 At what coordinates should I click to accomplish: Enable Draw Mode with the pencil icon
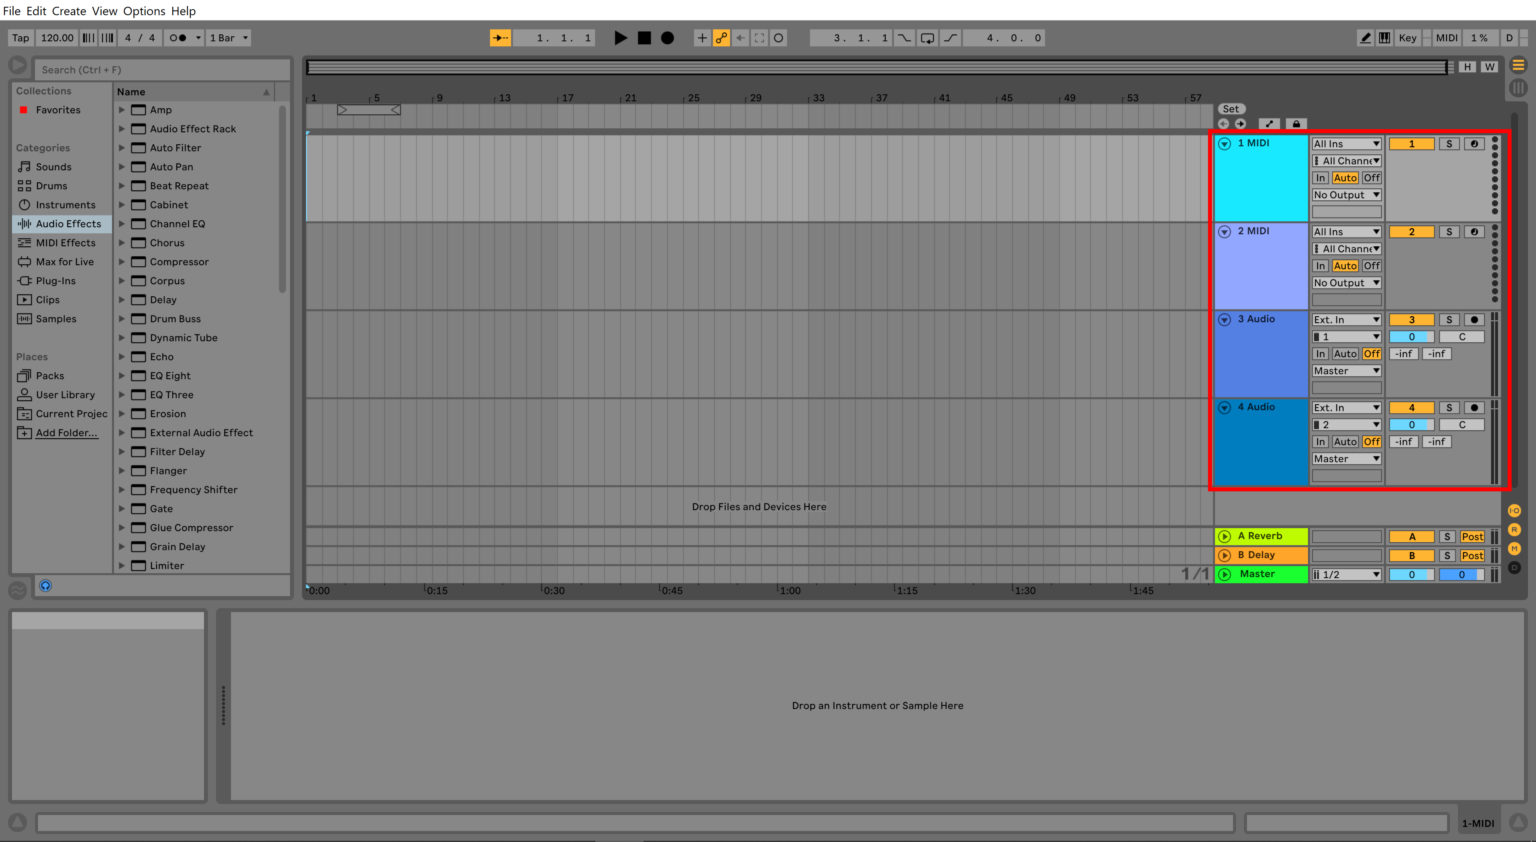pyautogui.click(x=1367, y=37)
